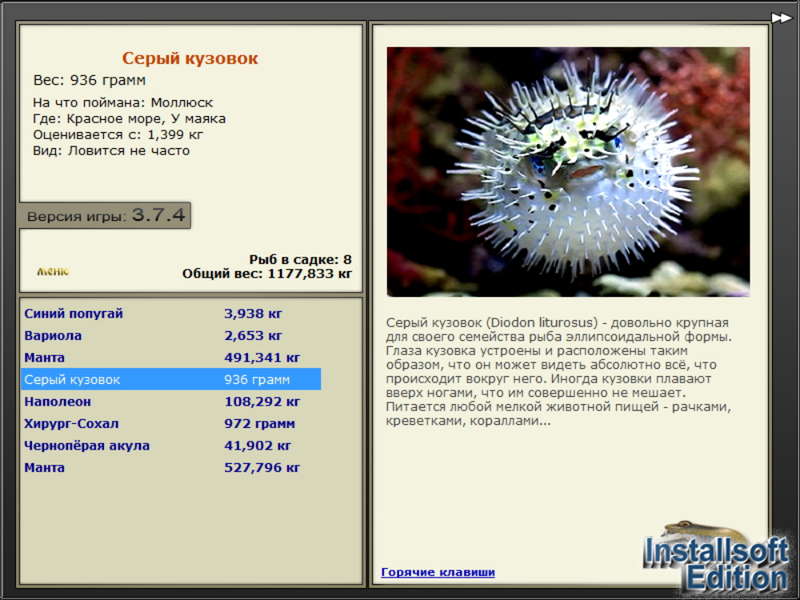Click the 972 грамм weight value
800x600 pixels.
tap(259, 423)
